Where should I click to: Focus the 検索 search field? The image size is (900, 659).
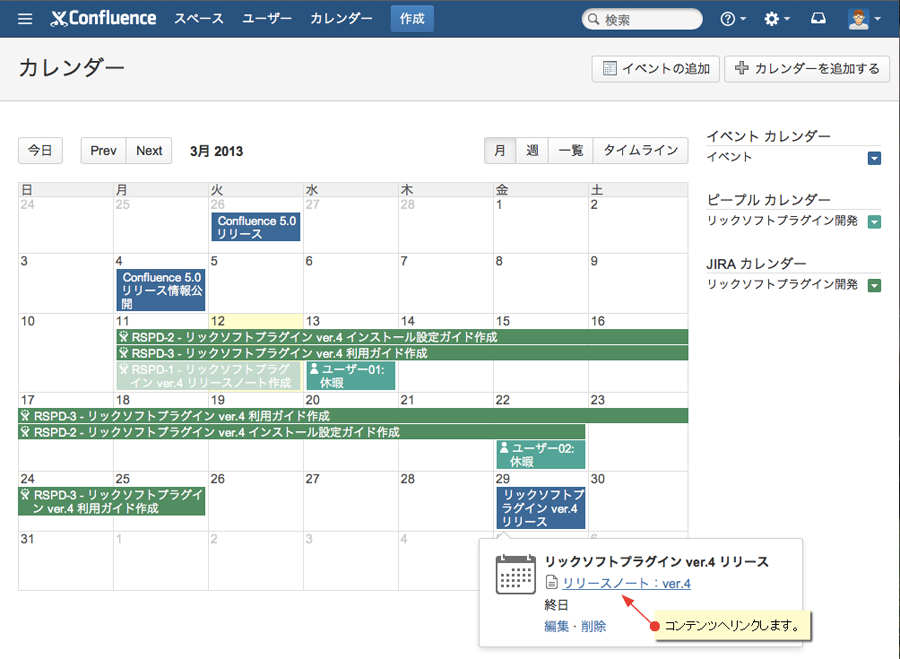coord(642,20)
